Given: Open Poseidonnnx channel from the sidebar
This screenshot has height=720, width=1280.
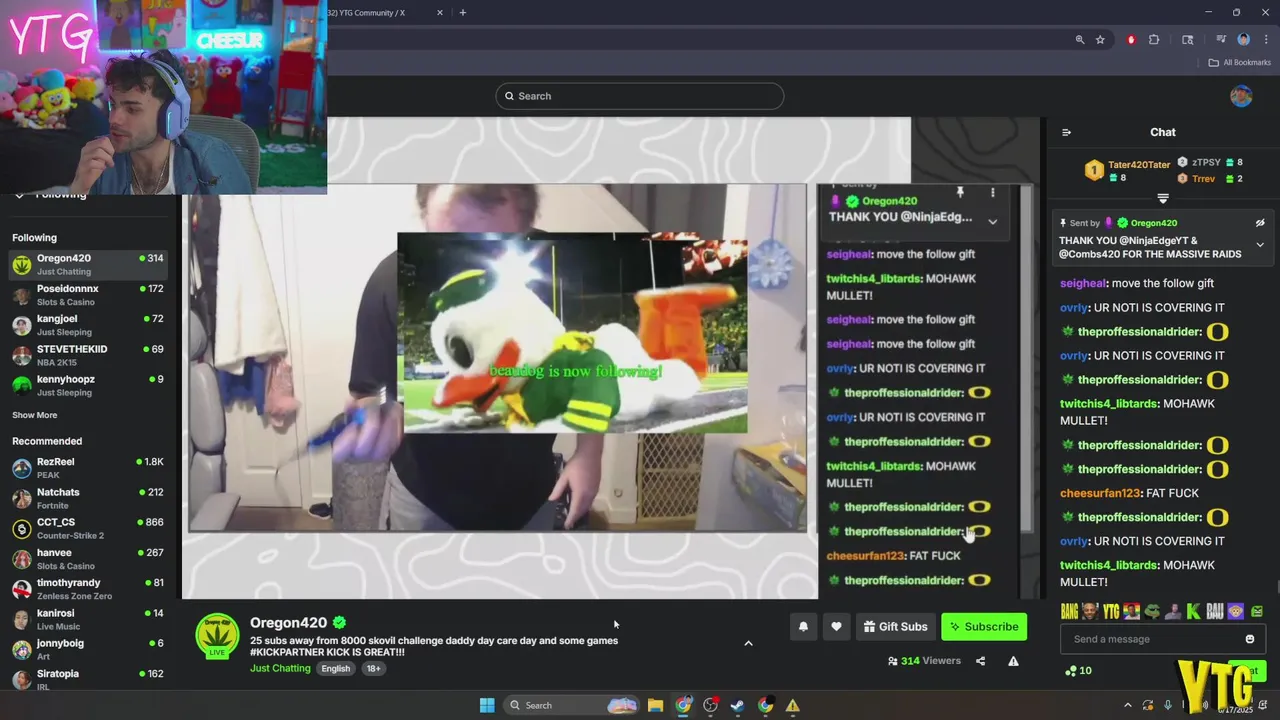Looking at the screenshot, I should coord(88,295).
